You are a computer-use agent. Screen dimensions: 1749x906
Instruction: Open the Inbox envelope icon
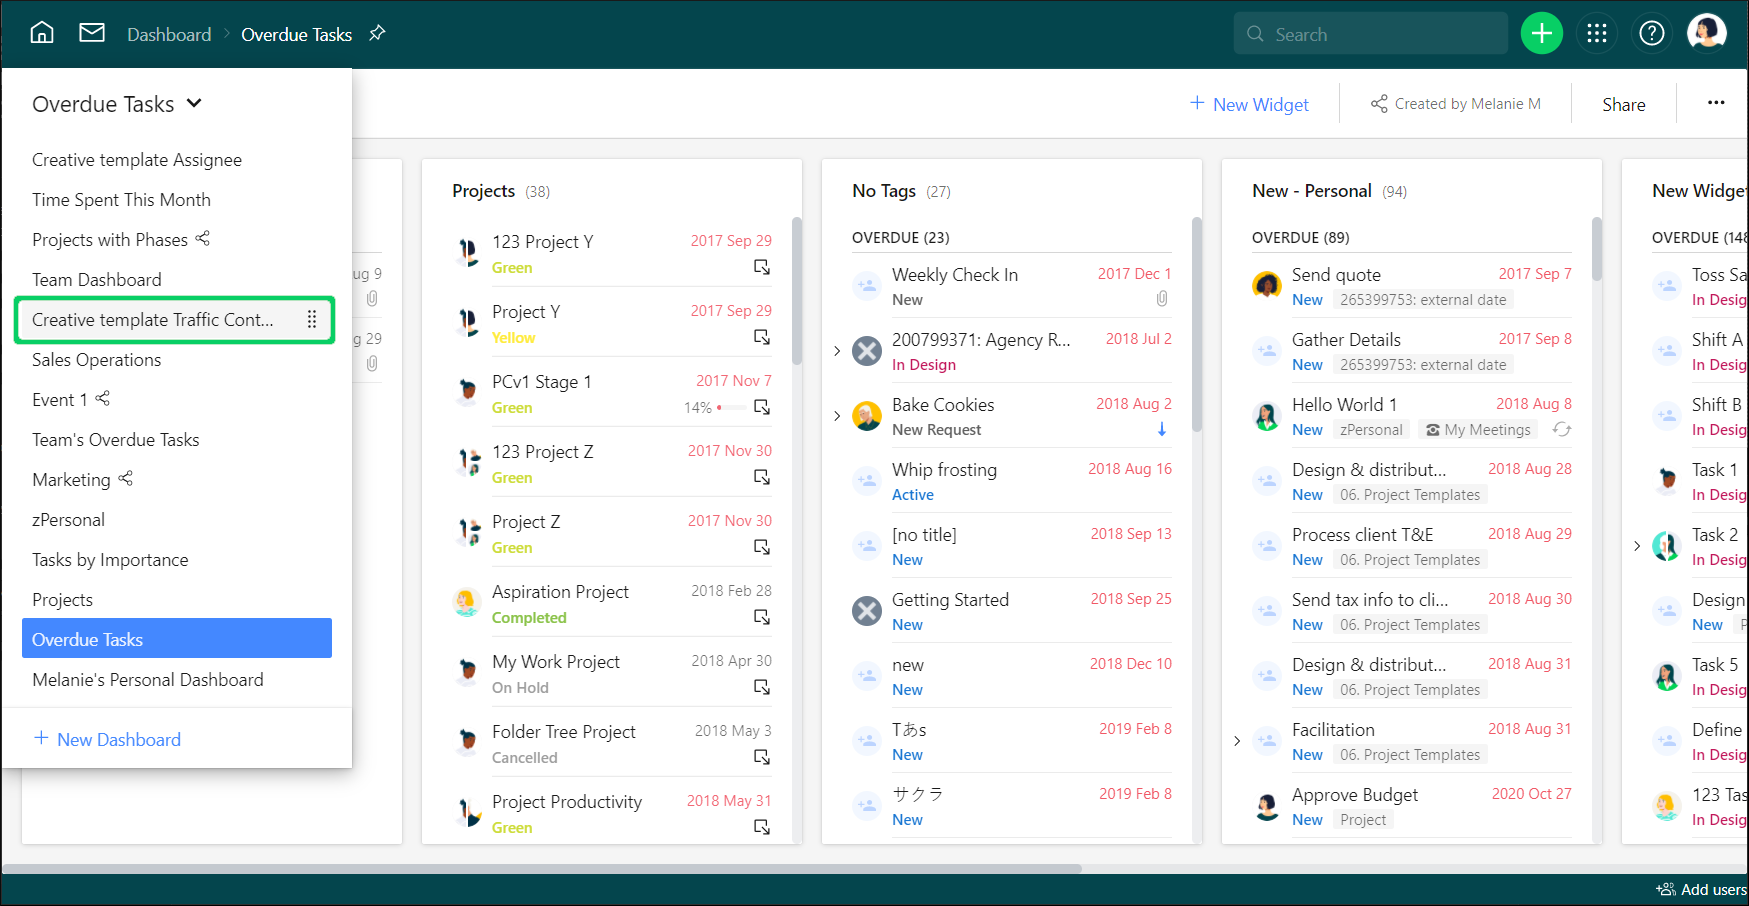(x=92, y=33)
